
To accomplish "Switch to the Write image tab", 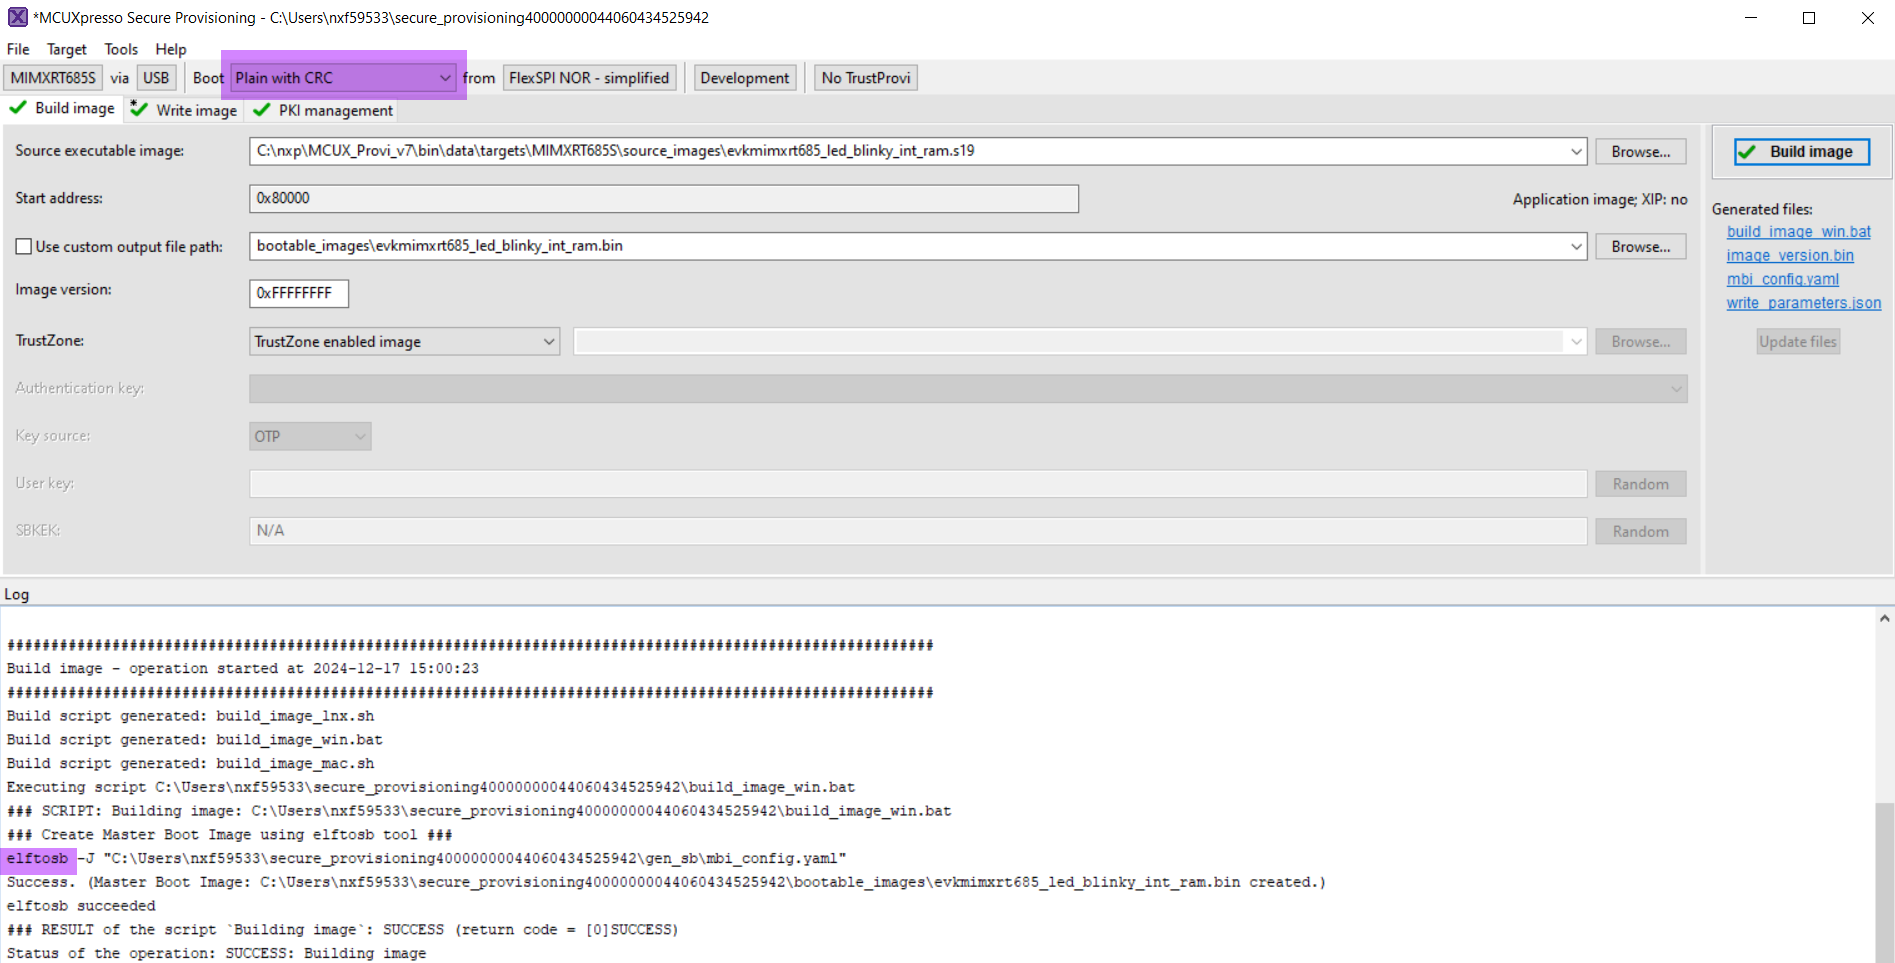I will [x=194, y=110].
